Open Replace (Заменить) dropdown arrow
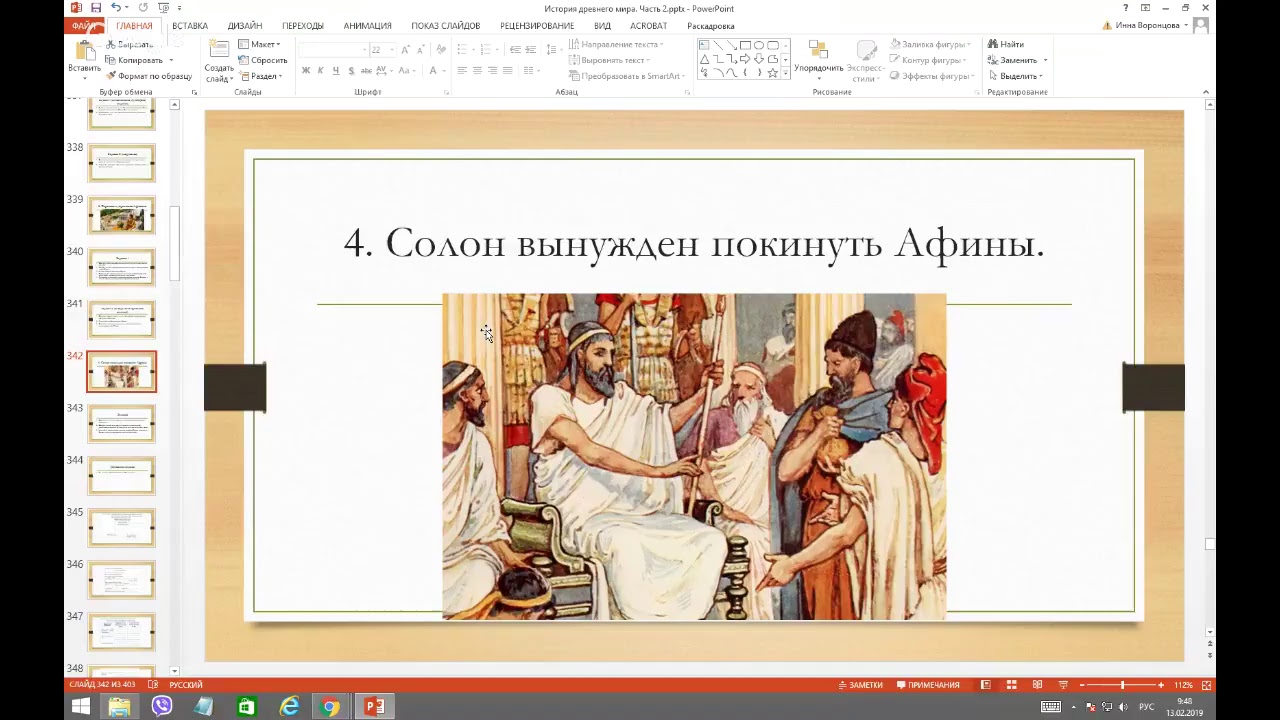The height and width of the screenshot is (720, 1280). coord(1045,60)
